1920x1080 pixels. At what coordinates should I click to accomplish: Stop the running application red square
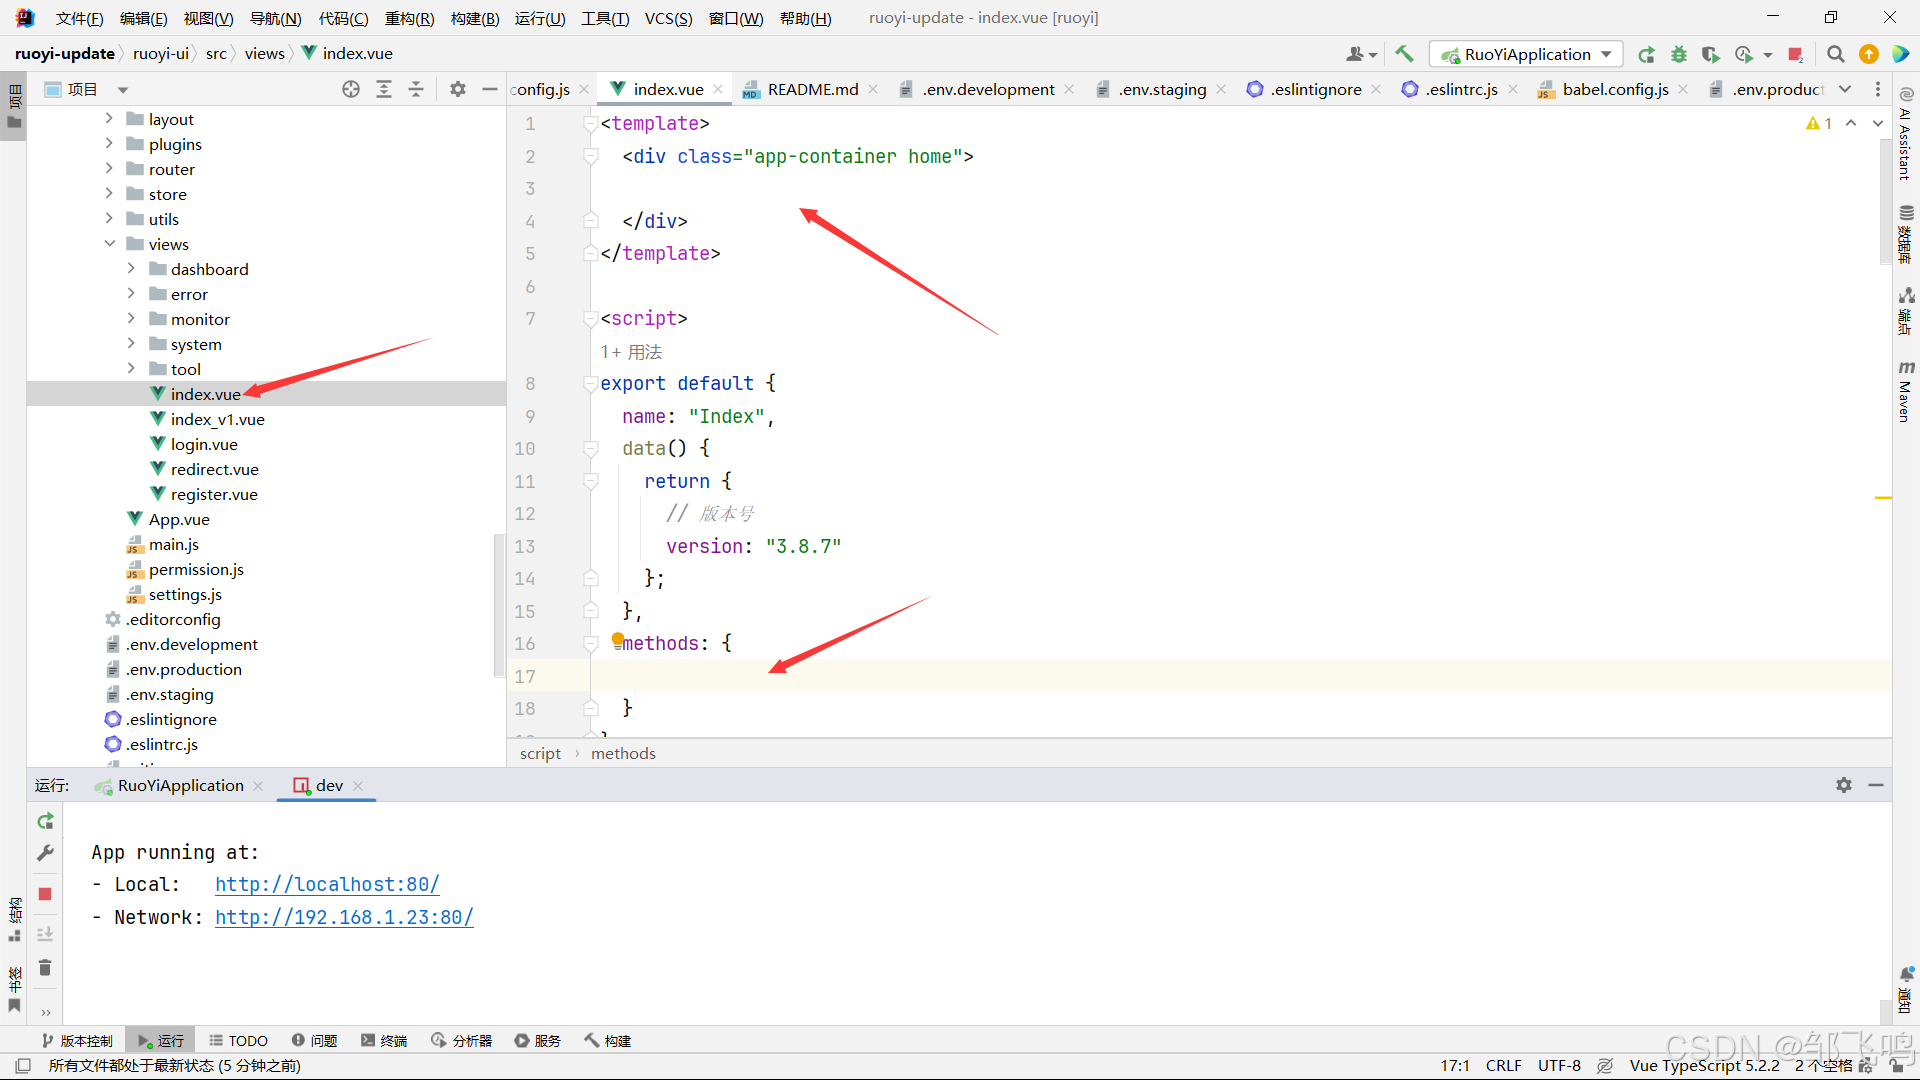pos(1795,54)
